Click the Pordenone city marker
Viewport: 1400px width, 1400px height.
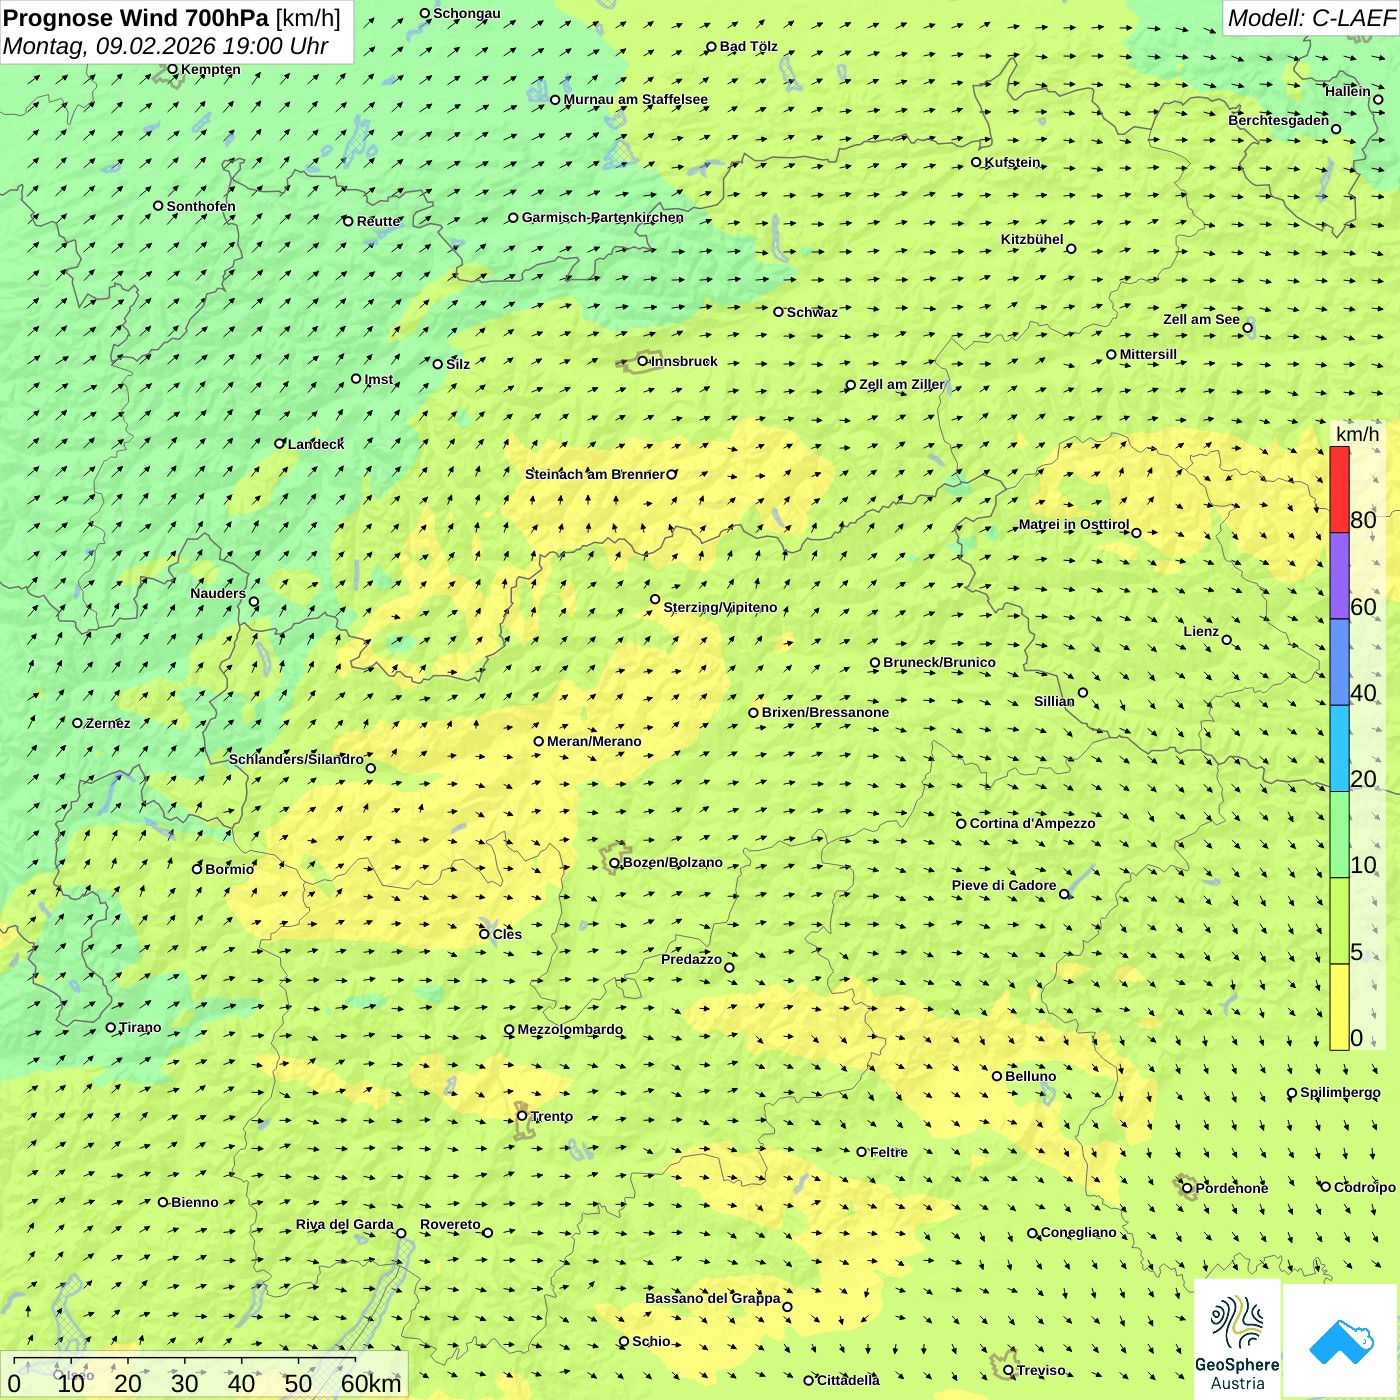tap(1188, 1188)
